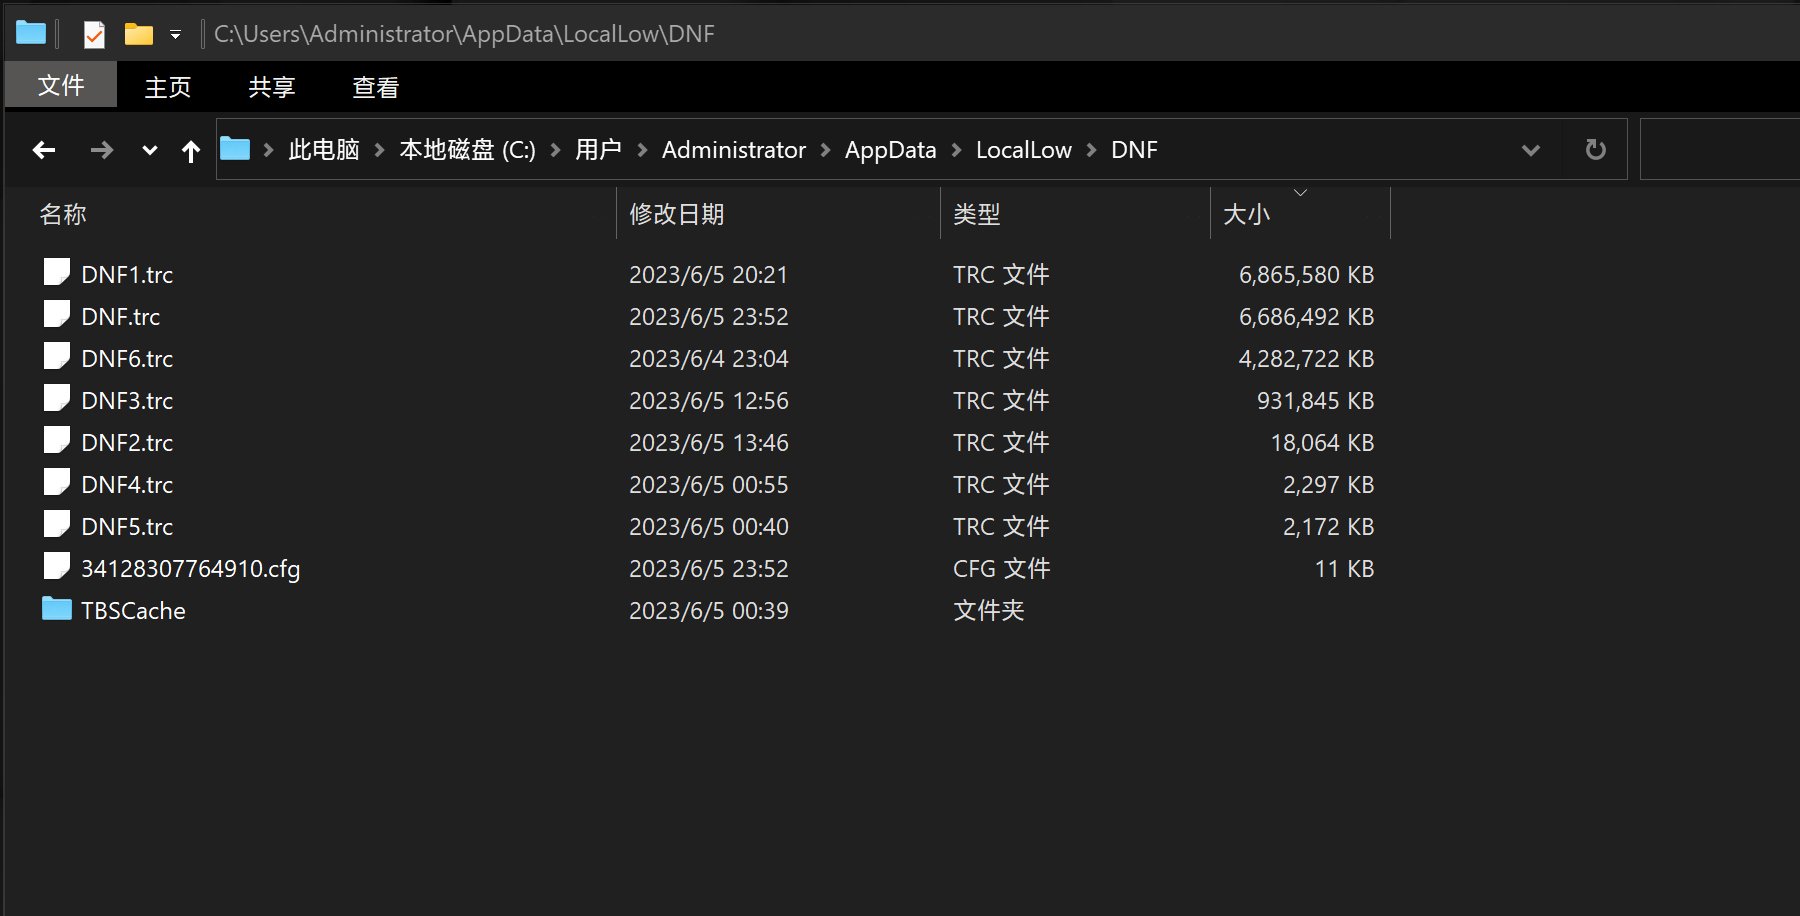The image size is (1800, 916).
Task: Select the DNF.trc file icon
Action: [x=57, y=314]
